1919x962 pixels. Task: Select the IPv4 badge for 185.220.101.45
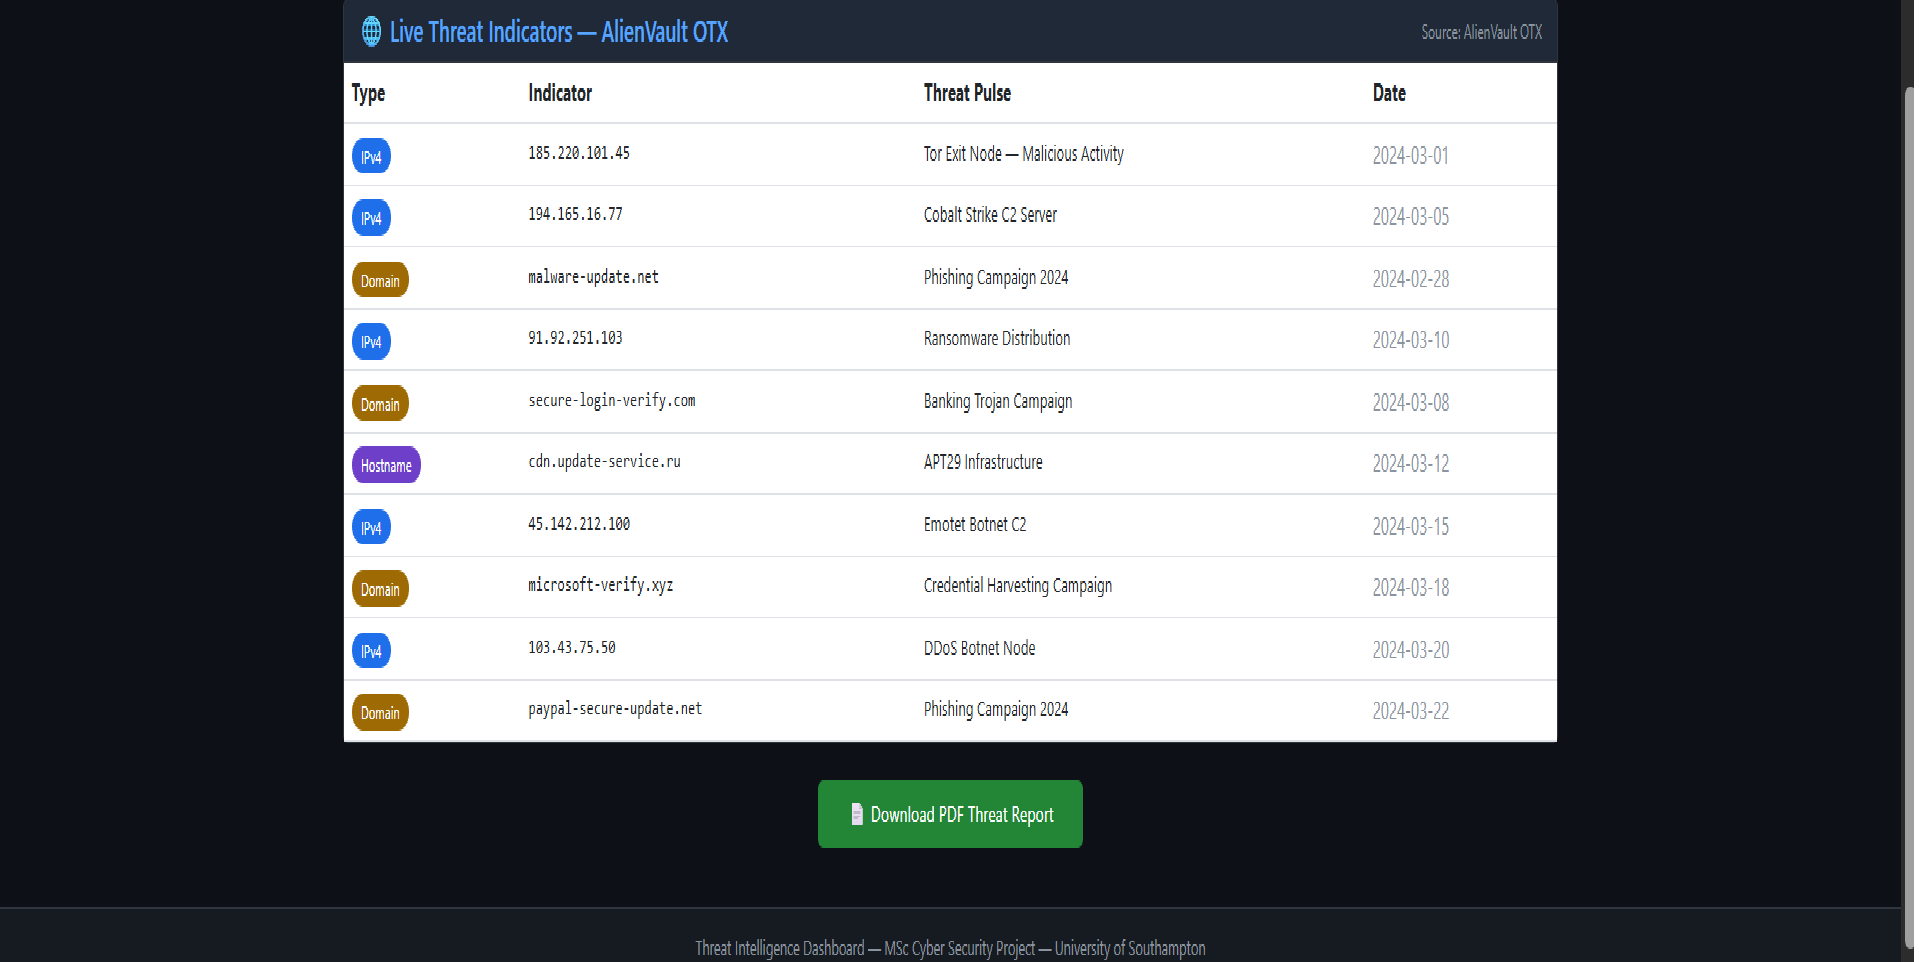pos(371,156)
